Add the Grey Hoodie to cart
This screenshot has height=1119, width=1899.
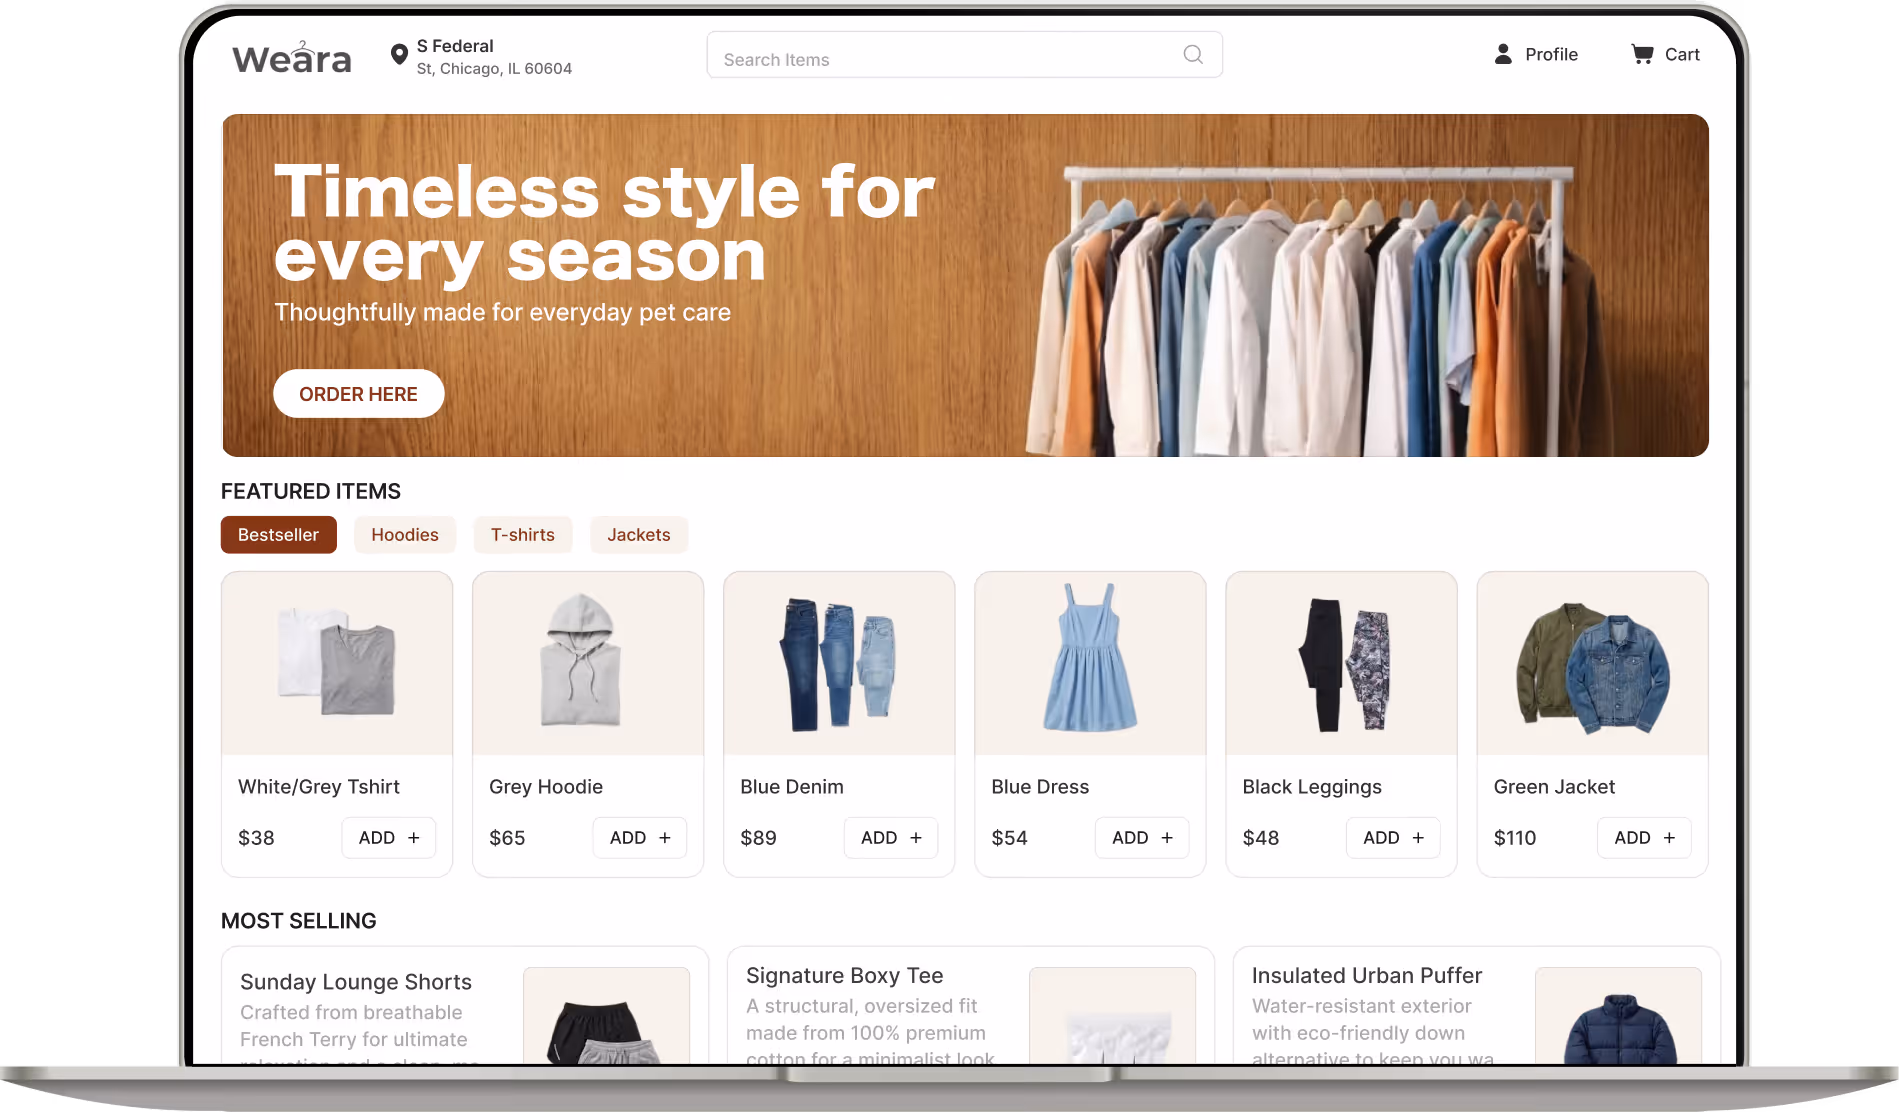[640, 838]
